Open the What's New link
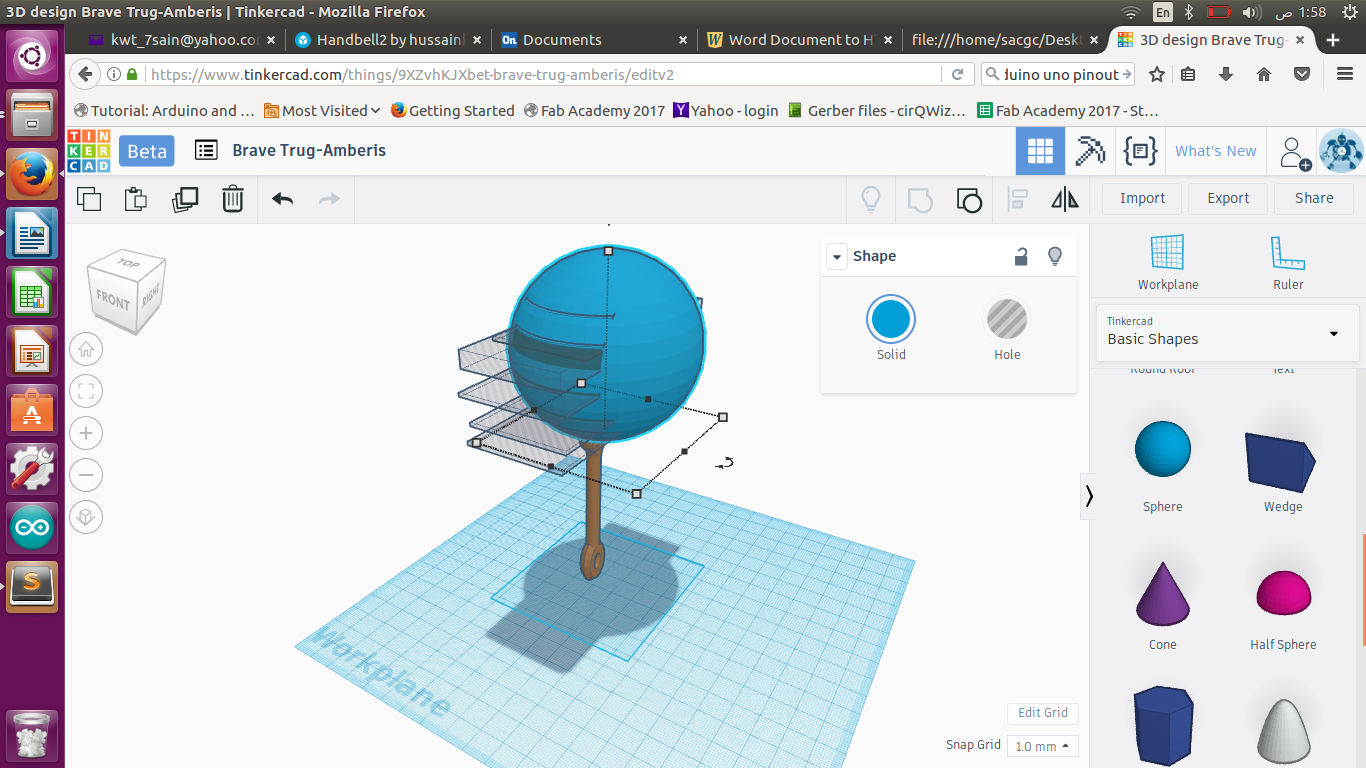 pyautogui.click(x=1215, y=151)
